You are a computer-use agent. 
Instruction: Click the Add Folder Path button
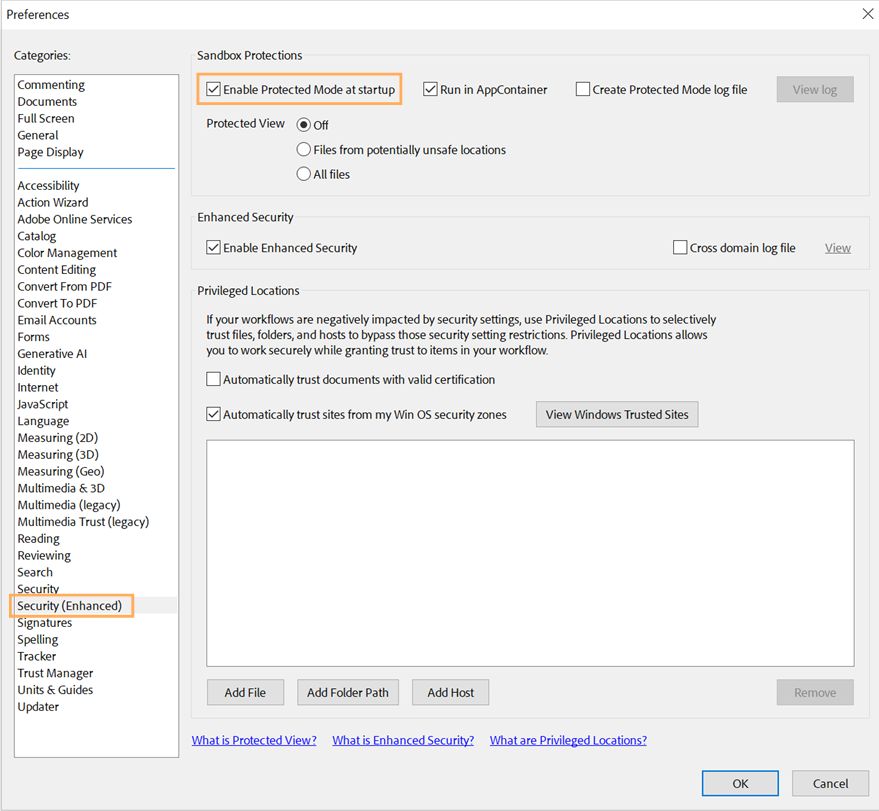tap(348, 691)
